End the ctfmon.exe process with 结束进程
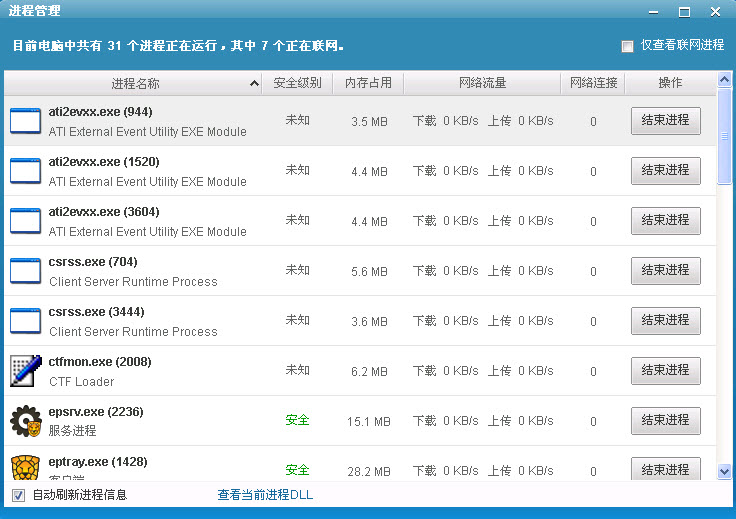 tap(665, 370)
